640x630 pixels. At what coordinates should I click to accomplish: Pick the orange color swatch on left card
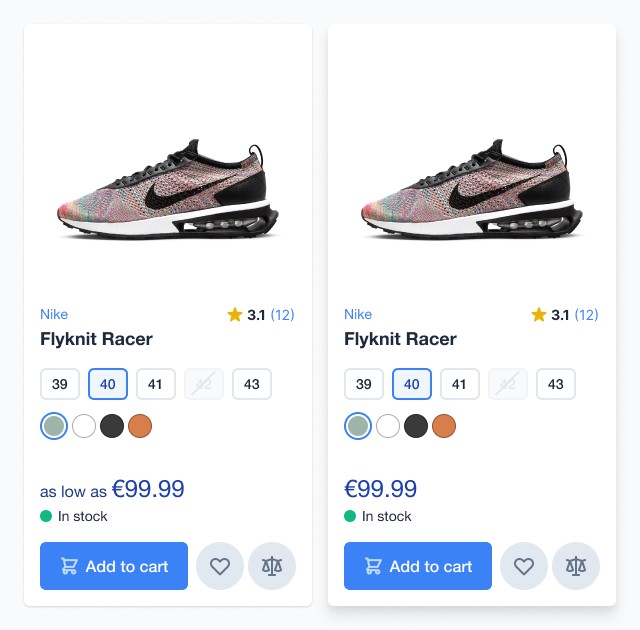140,426
